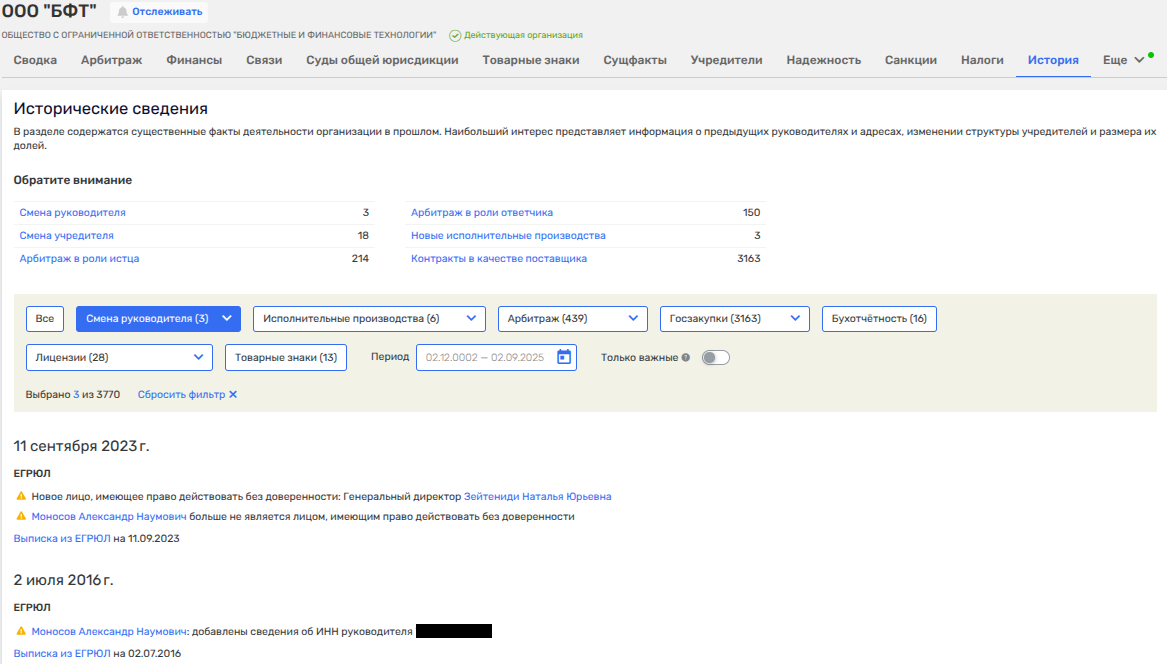Click the help icon beside Только важные
This screenshot has width=1167, height=664.
pyautogui.click(x=686, y=358)
